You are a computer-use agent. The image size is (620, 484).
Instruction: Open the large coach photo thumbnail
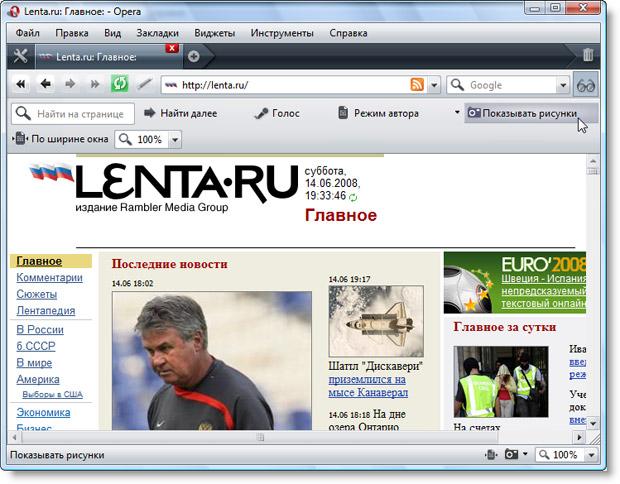[212, 361]
